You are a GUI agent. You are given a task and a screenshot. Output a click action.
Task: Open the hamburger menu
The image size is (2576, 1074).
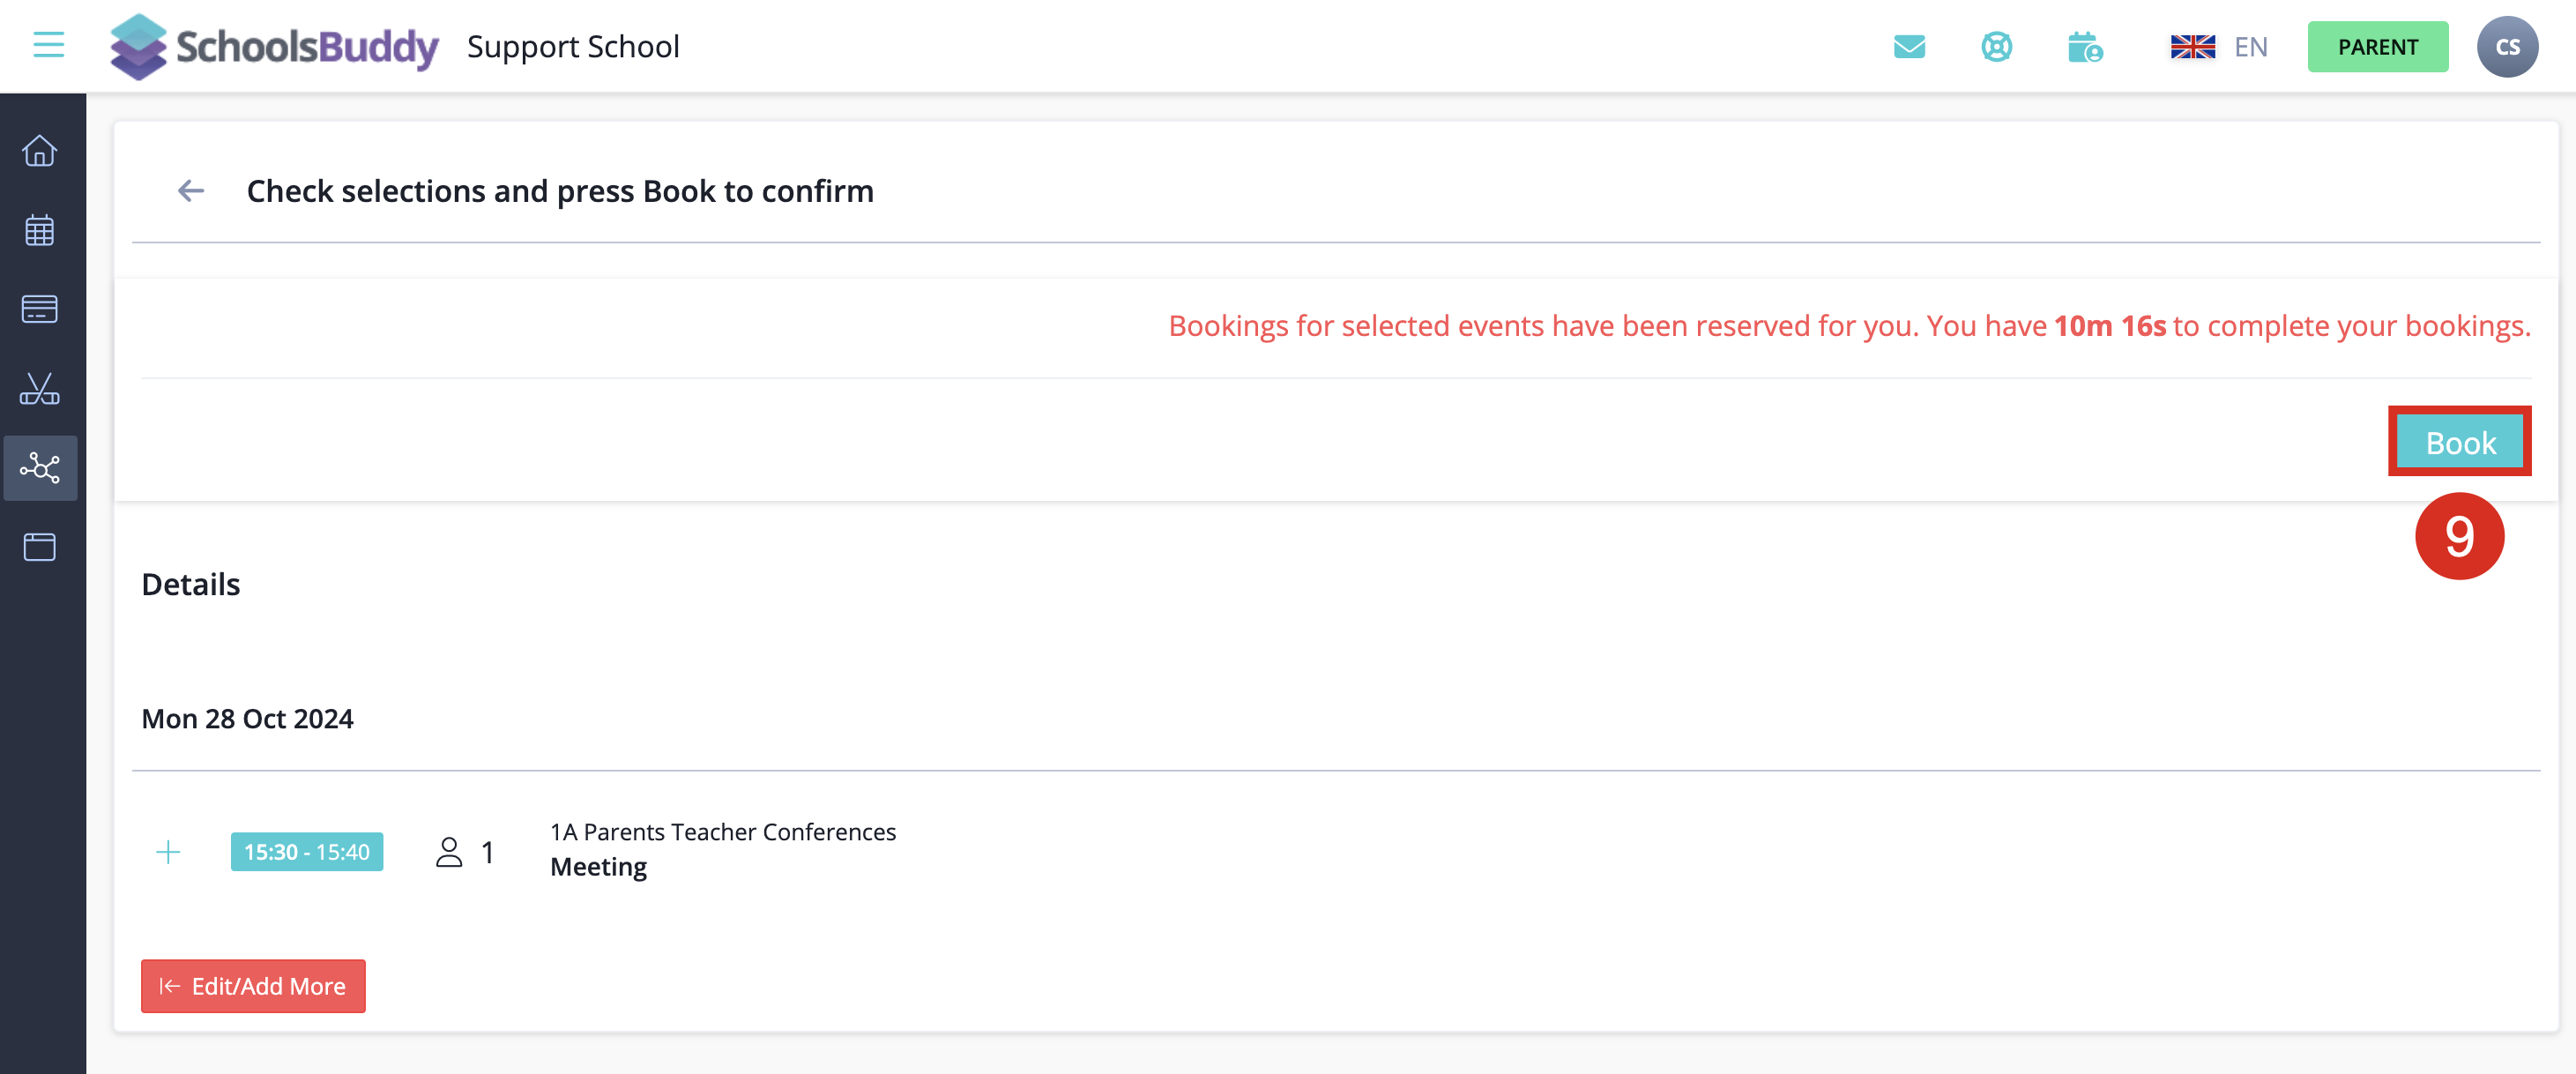[48, 46]
